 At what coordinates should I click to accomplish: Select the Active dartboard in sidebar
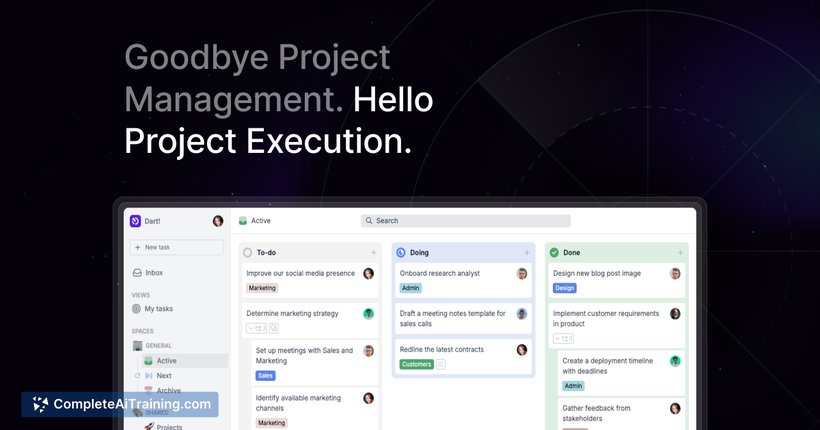pos(185,361)
